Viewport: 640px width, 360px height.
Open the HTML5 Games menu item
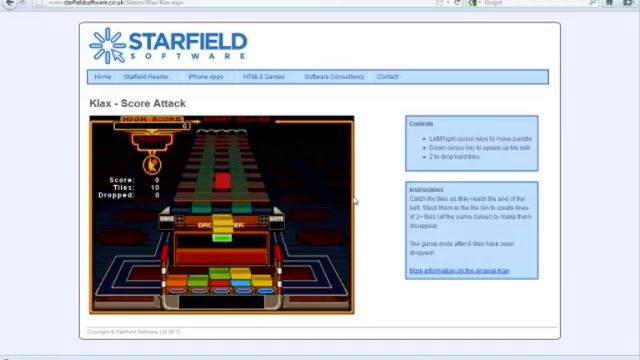(x=264, y=77)
